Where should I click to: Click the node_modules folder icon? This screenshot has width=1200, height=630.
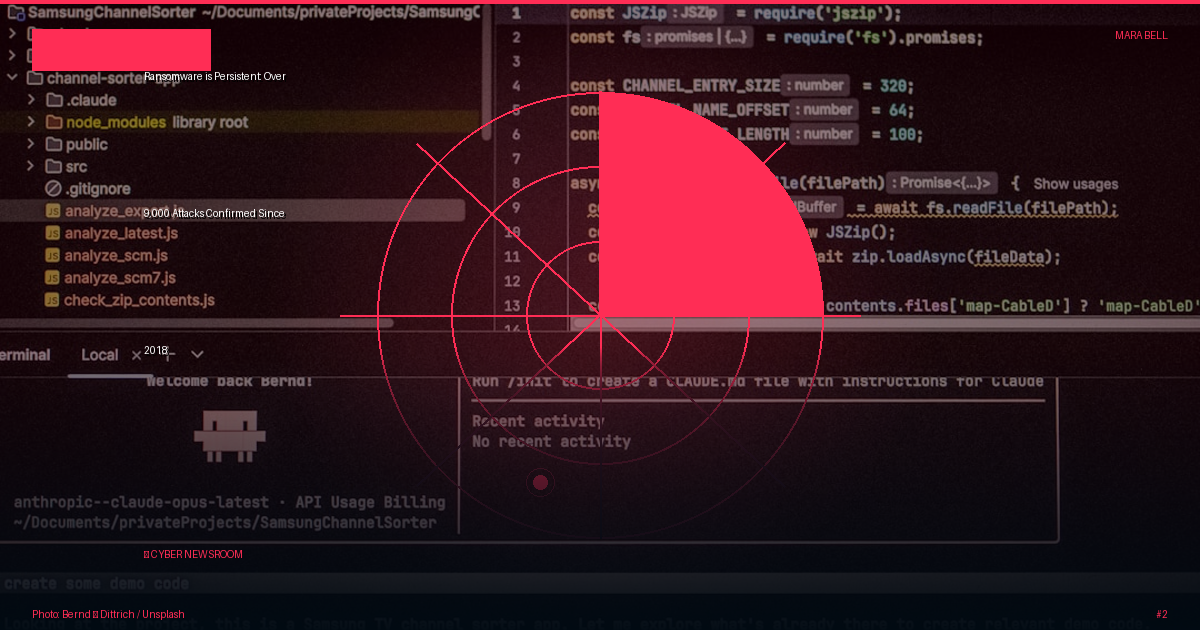pyautogui.click(x=55, y=122)
